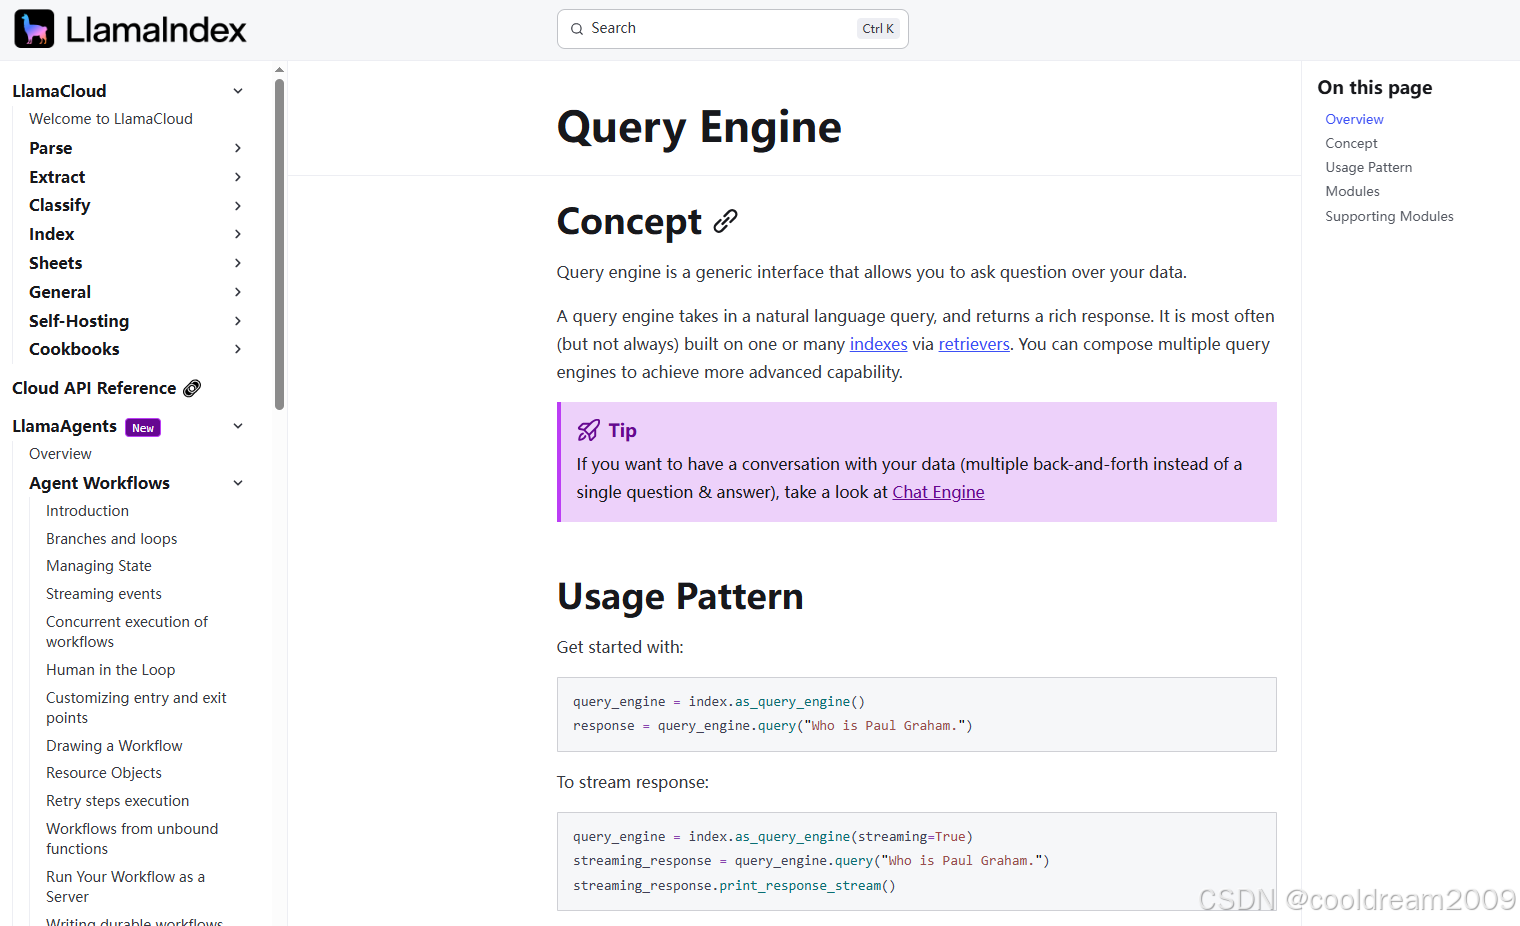
Task: Open the Search input field
Action: [x=732, y=29]
